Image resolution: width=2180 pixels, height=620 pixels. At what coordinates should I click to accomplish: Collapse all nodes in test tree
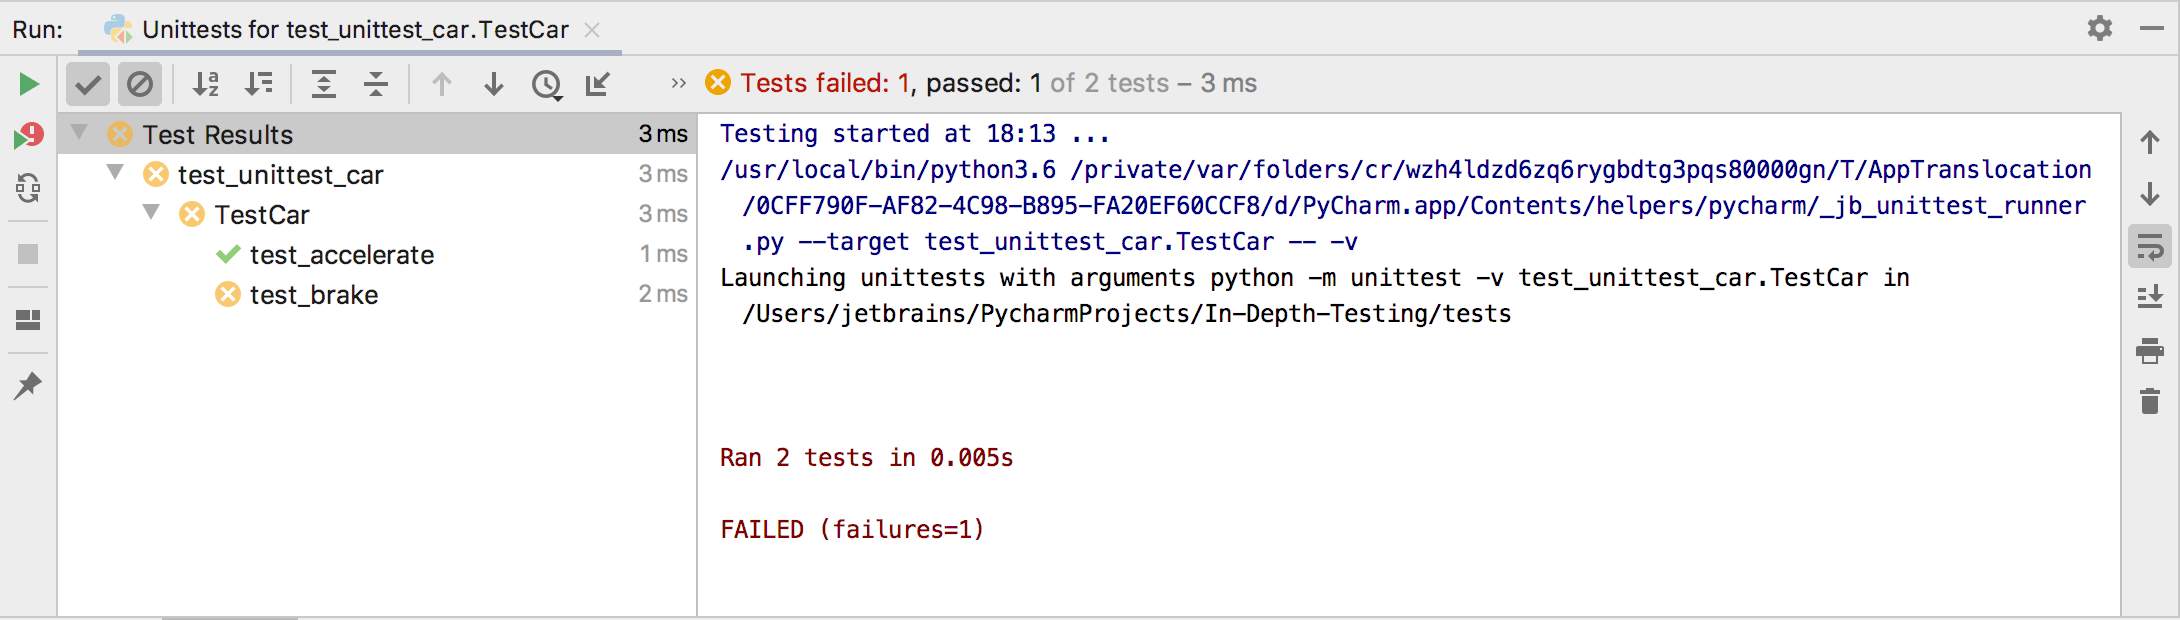(x=376, y=84)
